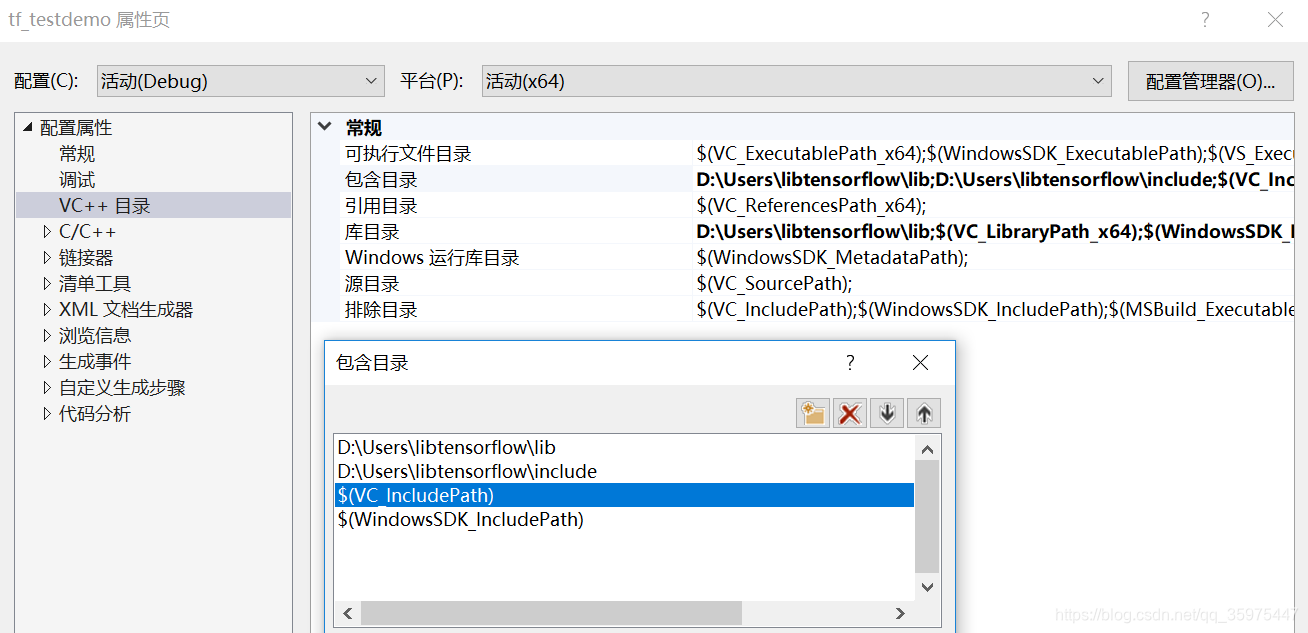Viewport: 1308px width, 633px height.
Task: Click the help question mark in 包含目录 dialog
Action: pyautogui.click(x=849, y=363)
